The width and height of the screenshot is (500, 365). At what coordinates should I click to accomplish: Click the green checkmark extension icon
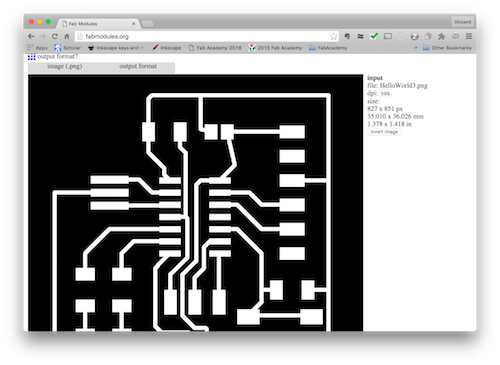374,36
